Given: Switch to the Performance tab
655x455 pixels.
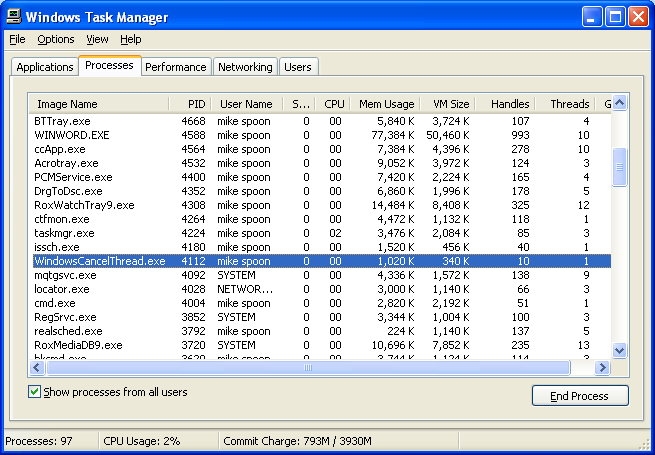Looking at the screenshot, I should [x=176, y=67].
